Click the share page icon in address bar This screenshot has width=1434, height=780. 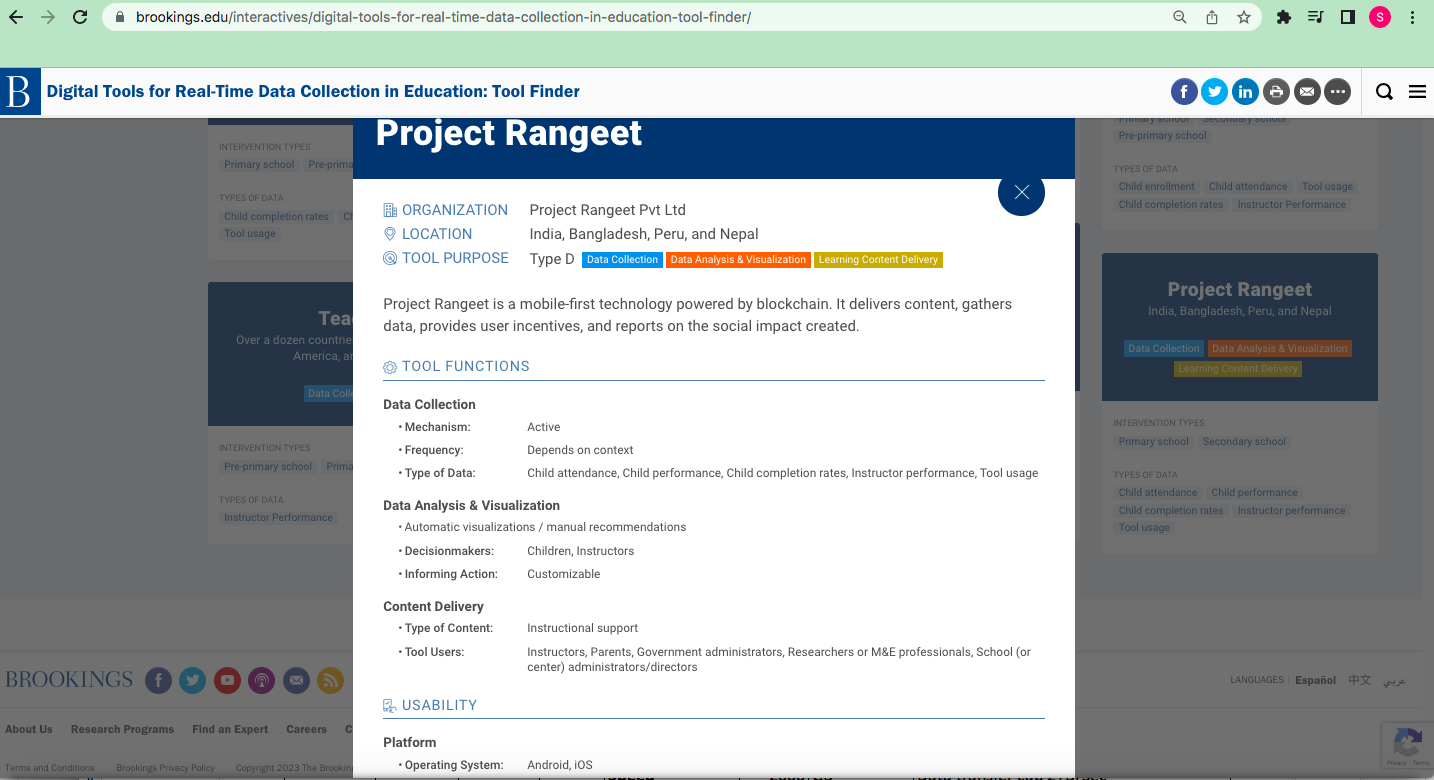(1212, 17)
